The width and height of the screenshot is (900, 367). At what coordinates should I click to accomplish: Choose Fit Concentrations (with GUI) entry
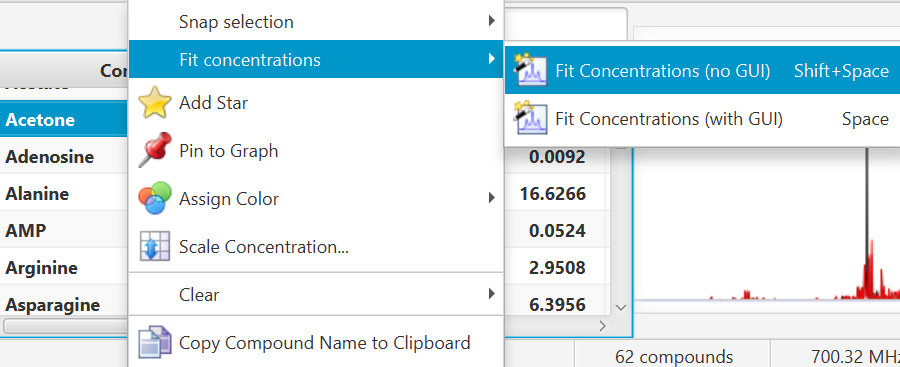point(702,118)
